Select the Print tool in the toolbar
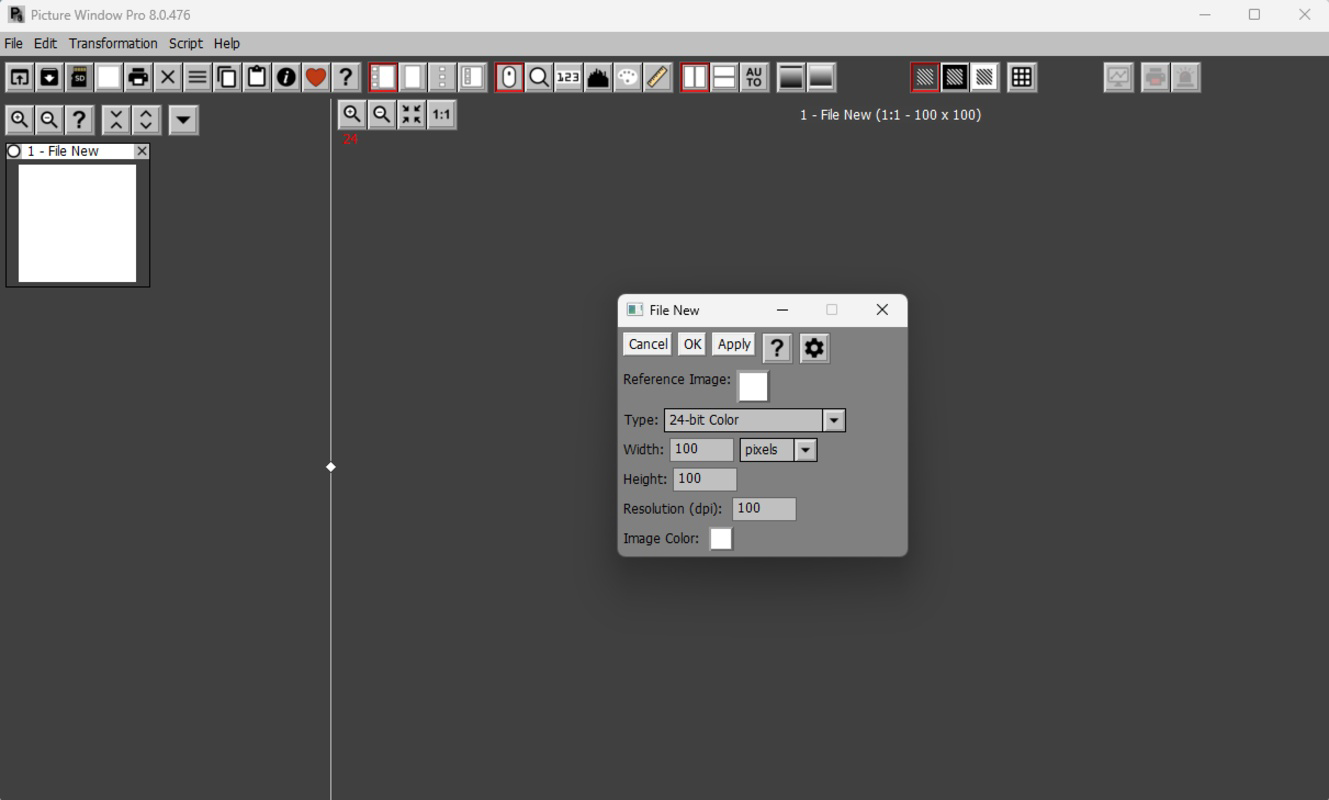Image resolution: width=1329 pixels, height=800 pixels. [138, 76]
